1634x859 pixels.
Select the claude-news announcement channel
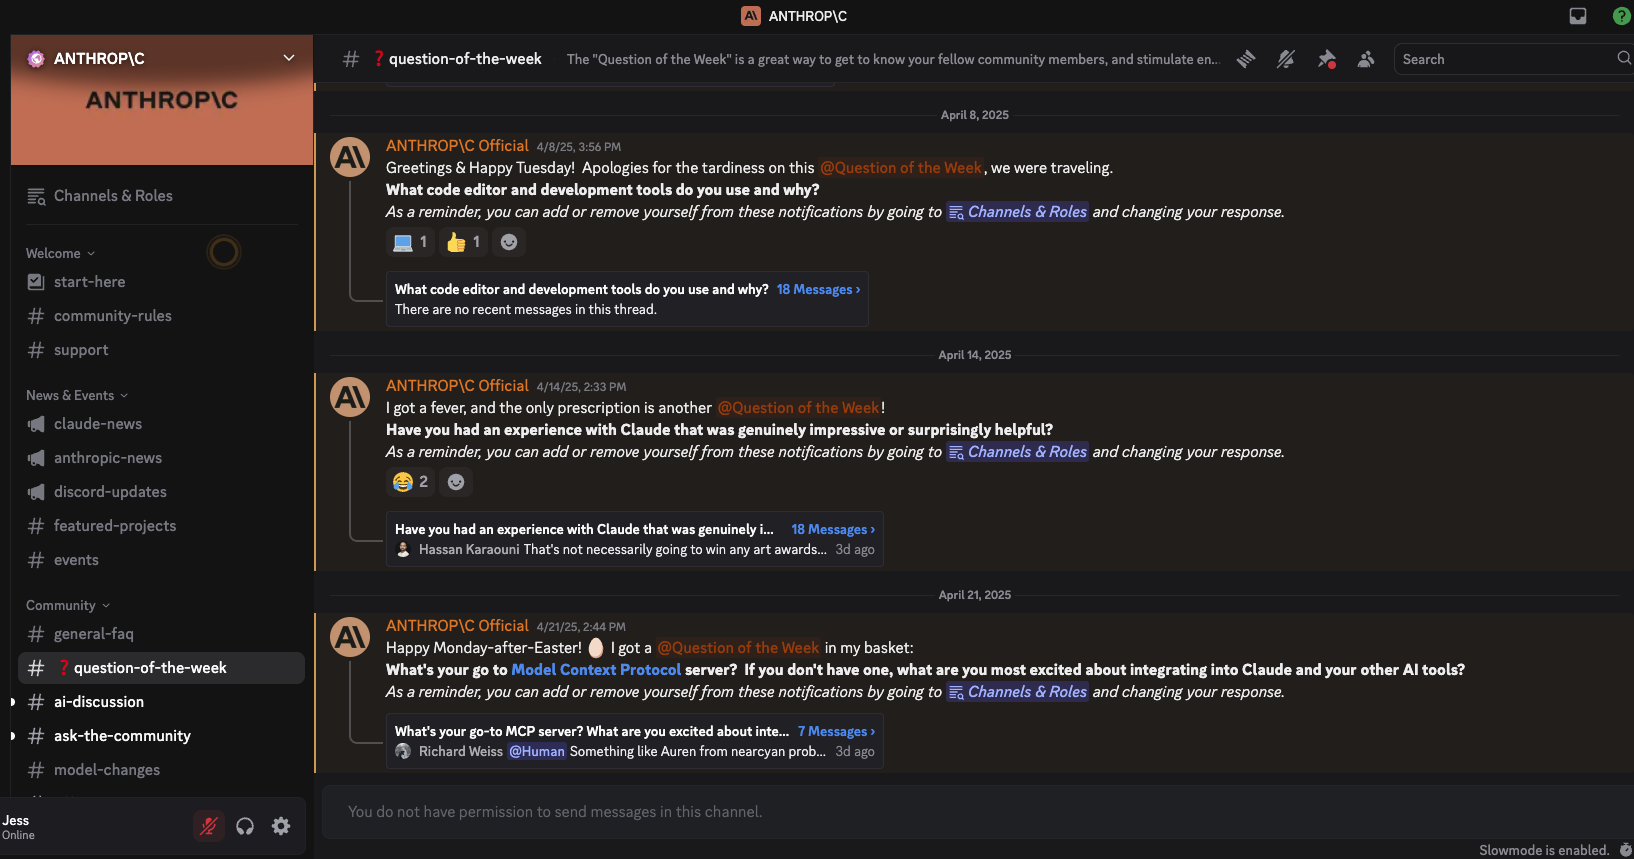click(x=96, y=424)
